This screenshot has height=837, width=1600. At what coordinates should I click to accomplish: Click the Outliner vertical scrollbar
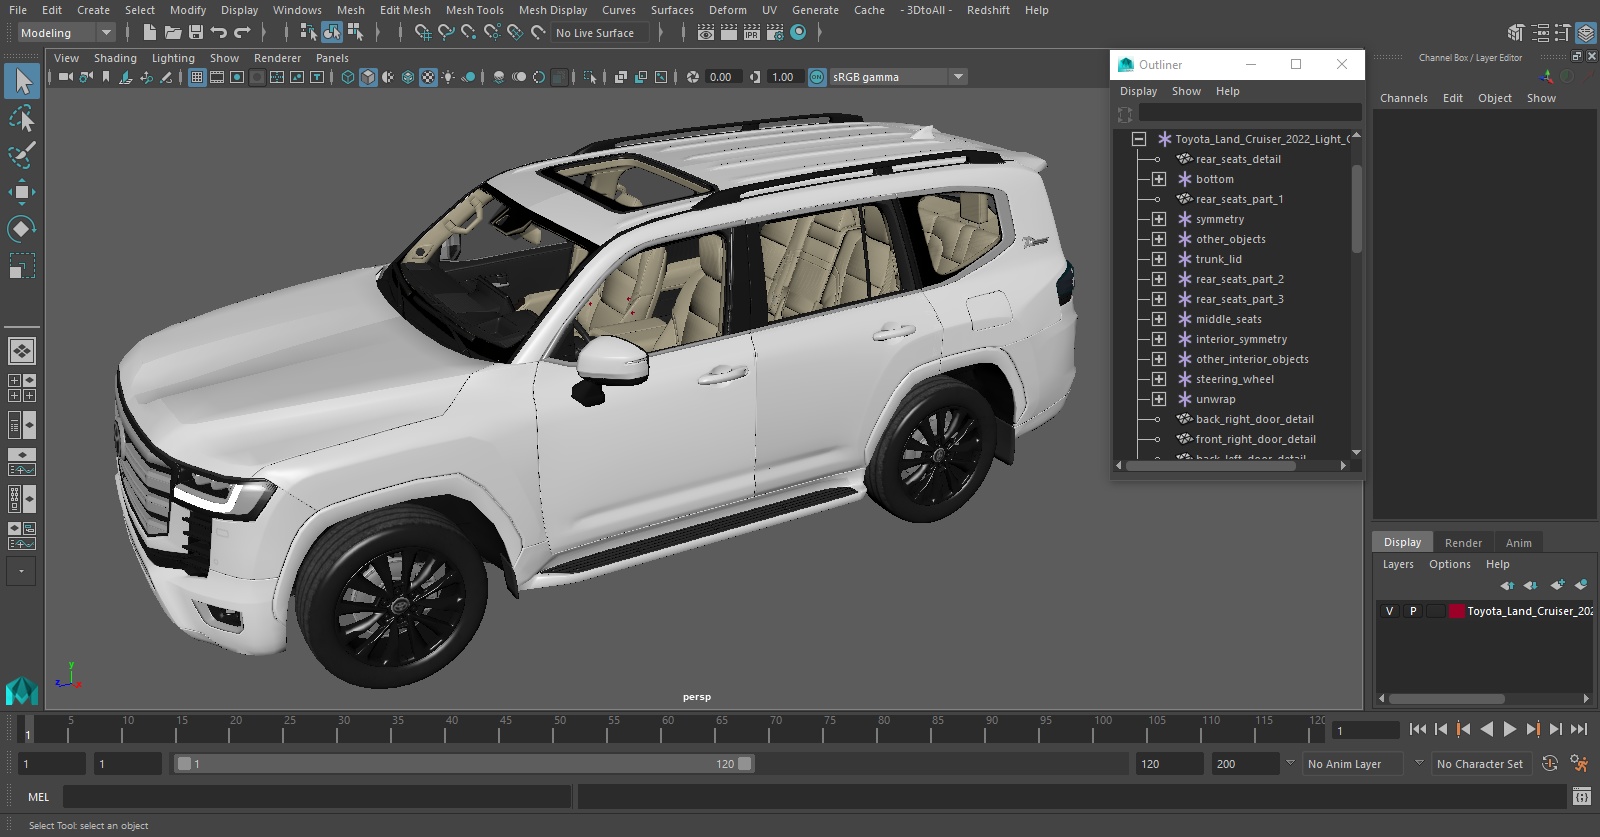(1356, 207)
